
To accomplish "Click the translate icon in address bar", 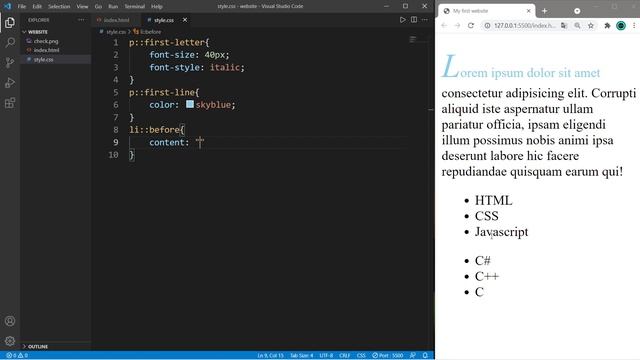I will click(564, 25).
